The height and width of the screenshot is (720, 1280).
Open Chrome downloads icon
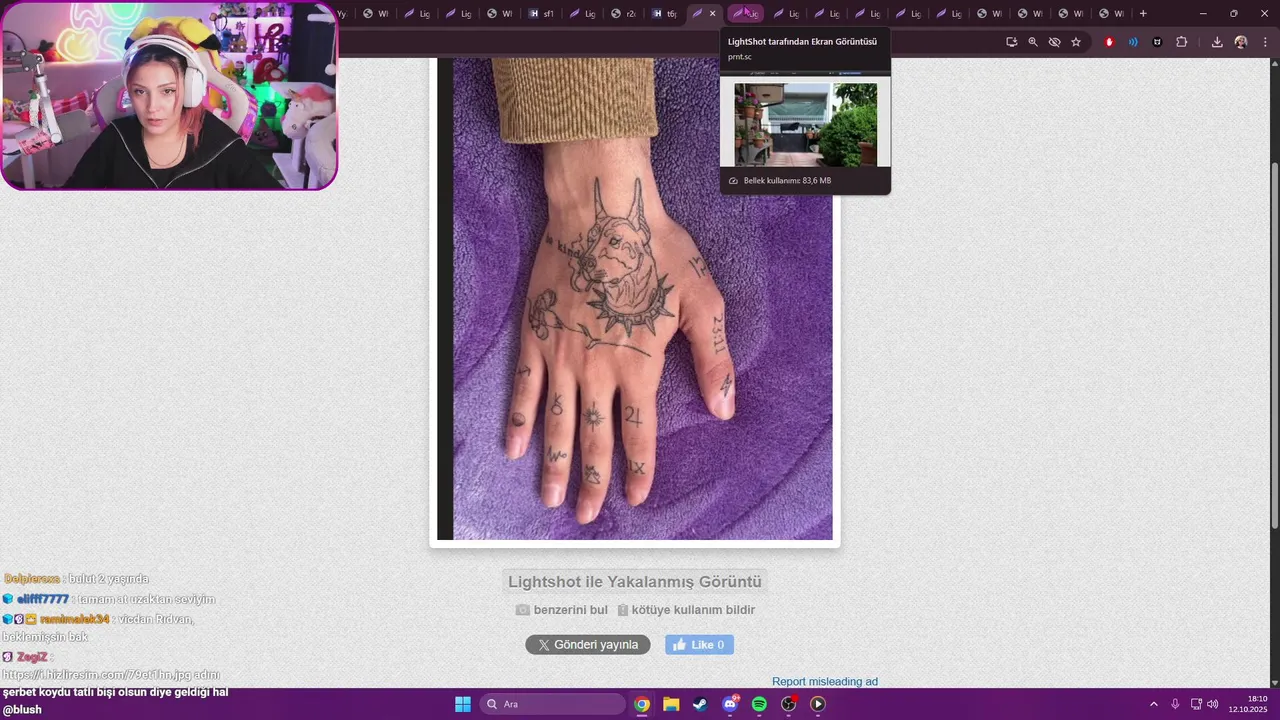pos(1217,42)
